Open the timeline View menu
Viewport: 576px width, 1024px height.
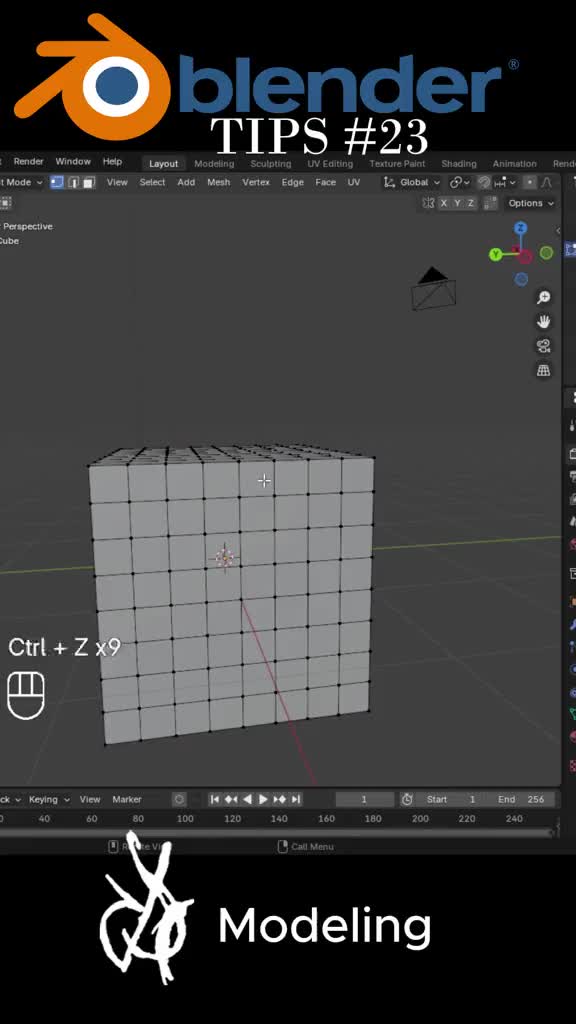90,799
